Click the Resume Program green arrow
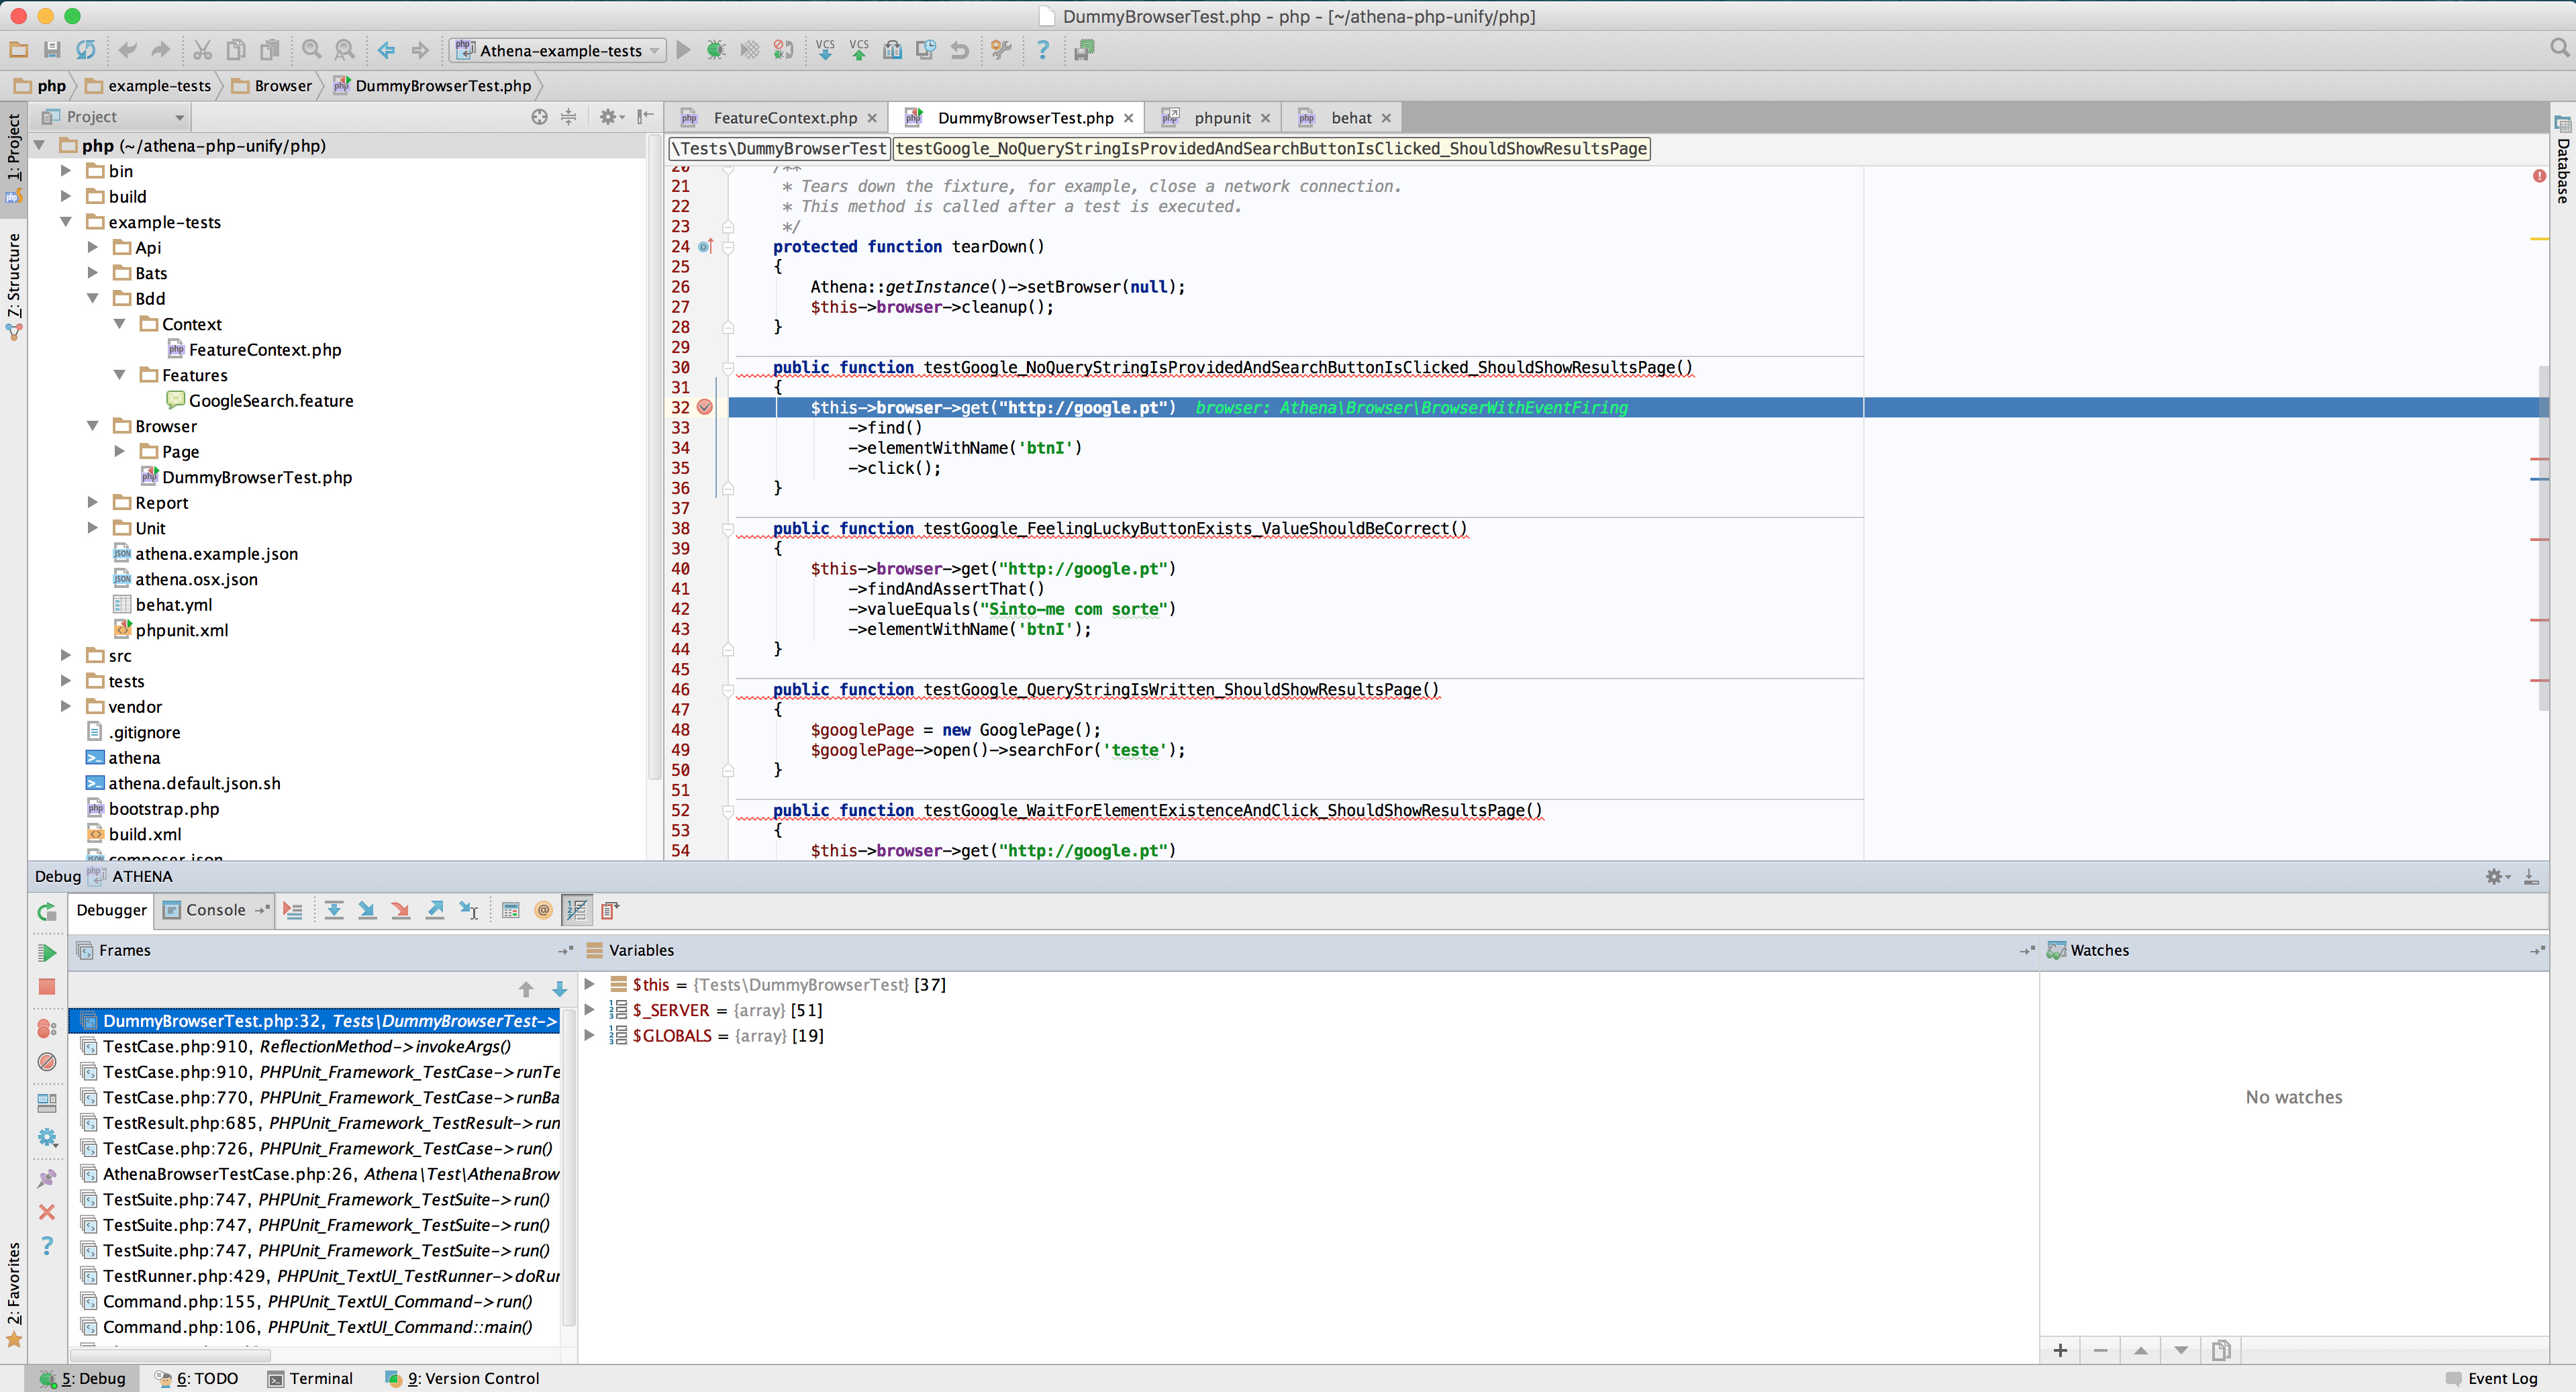Screen dimensions: 2576x1392 47,952
